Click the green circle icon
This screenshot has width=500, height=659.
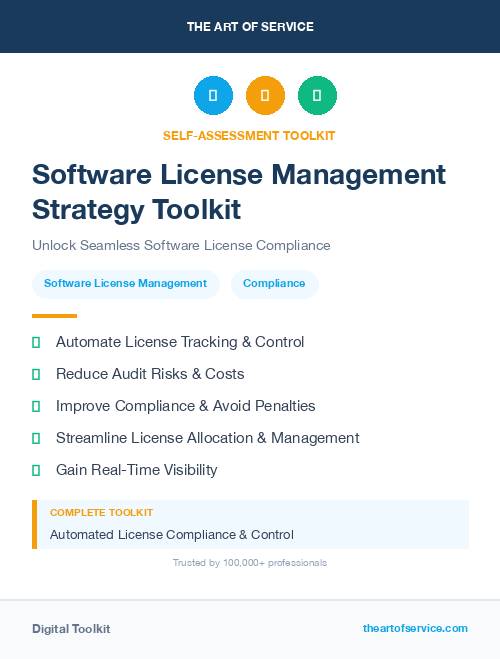pyautogui.click(x=317, y=95)
